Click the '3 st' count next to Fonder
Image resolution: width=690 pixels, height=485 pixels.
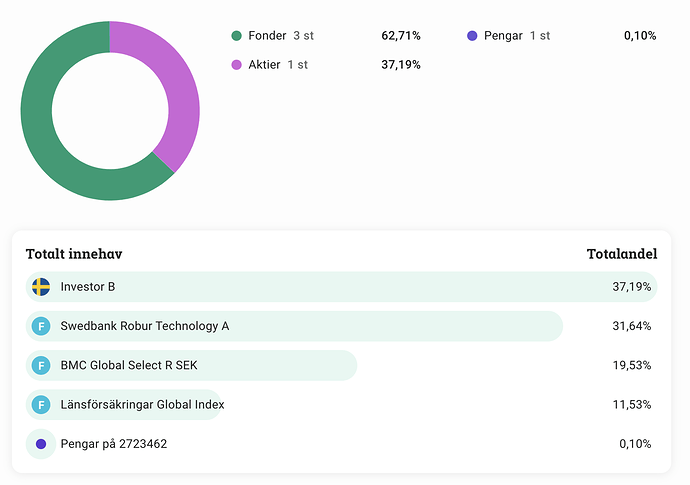pyautogui.click(x=303, y=36)
